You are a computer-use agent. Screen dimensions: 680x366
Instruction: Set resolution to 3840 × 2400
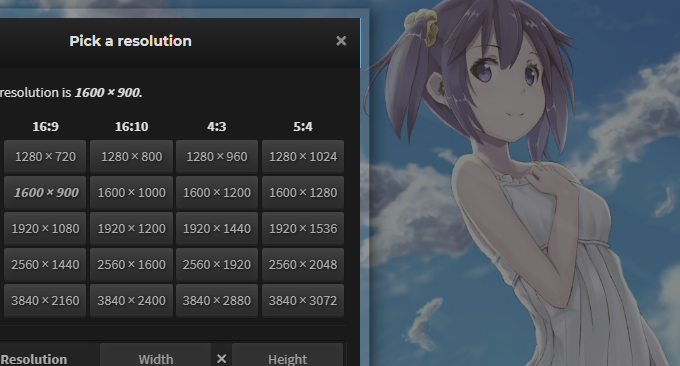click(131, 301)
